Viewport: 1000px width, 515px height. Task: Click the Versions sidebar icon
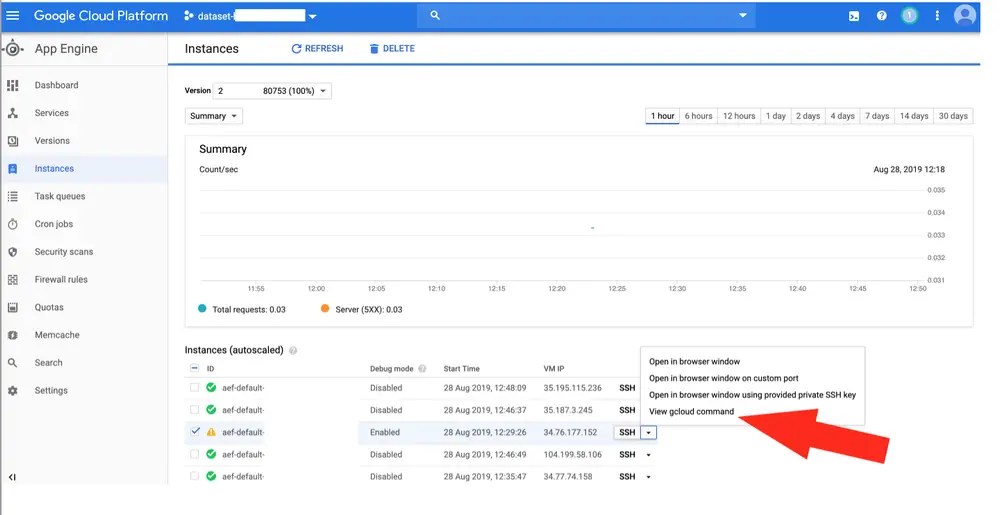pos(13,141)
